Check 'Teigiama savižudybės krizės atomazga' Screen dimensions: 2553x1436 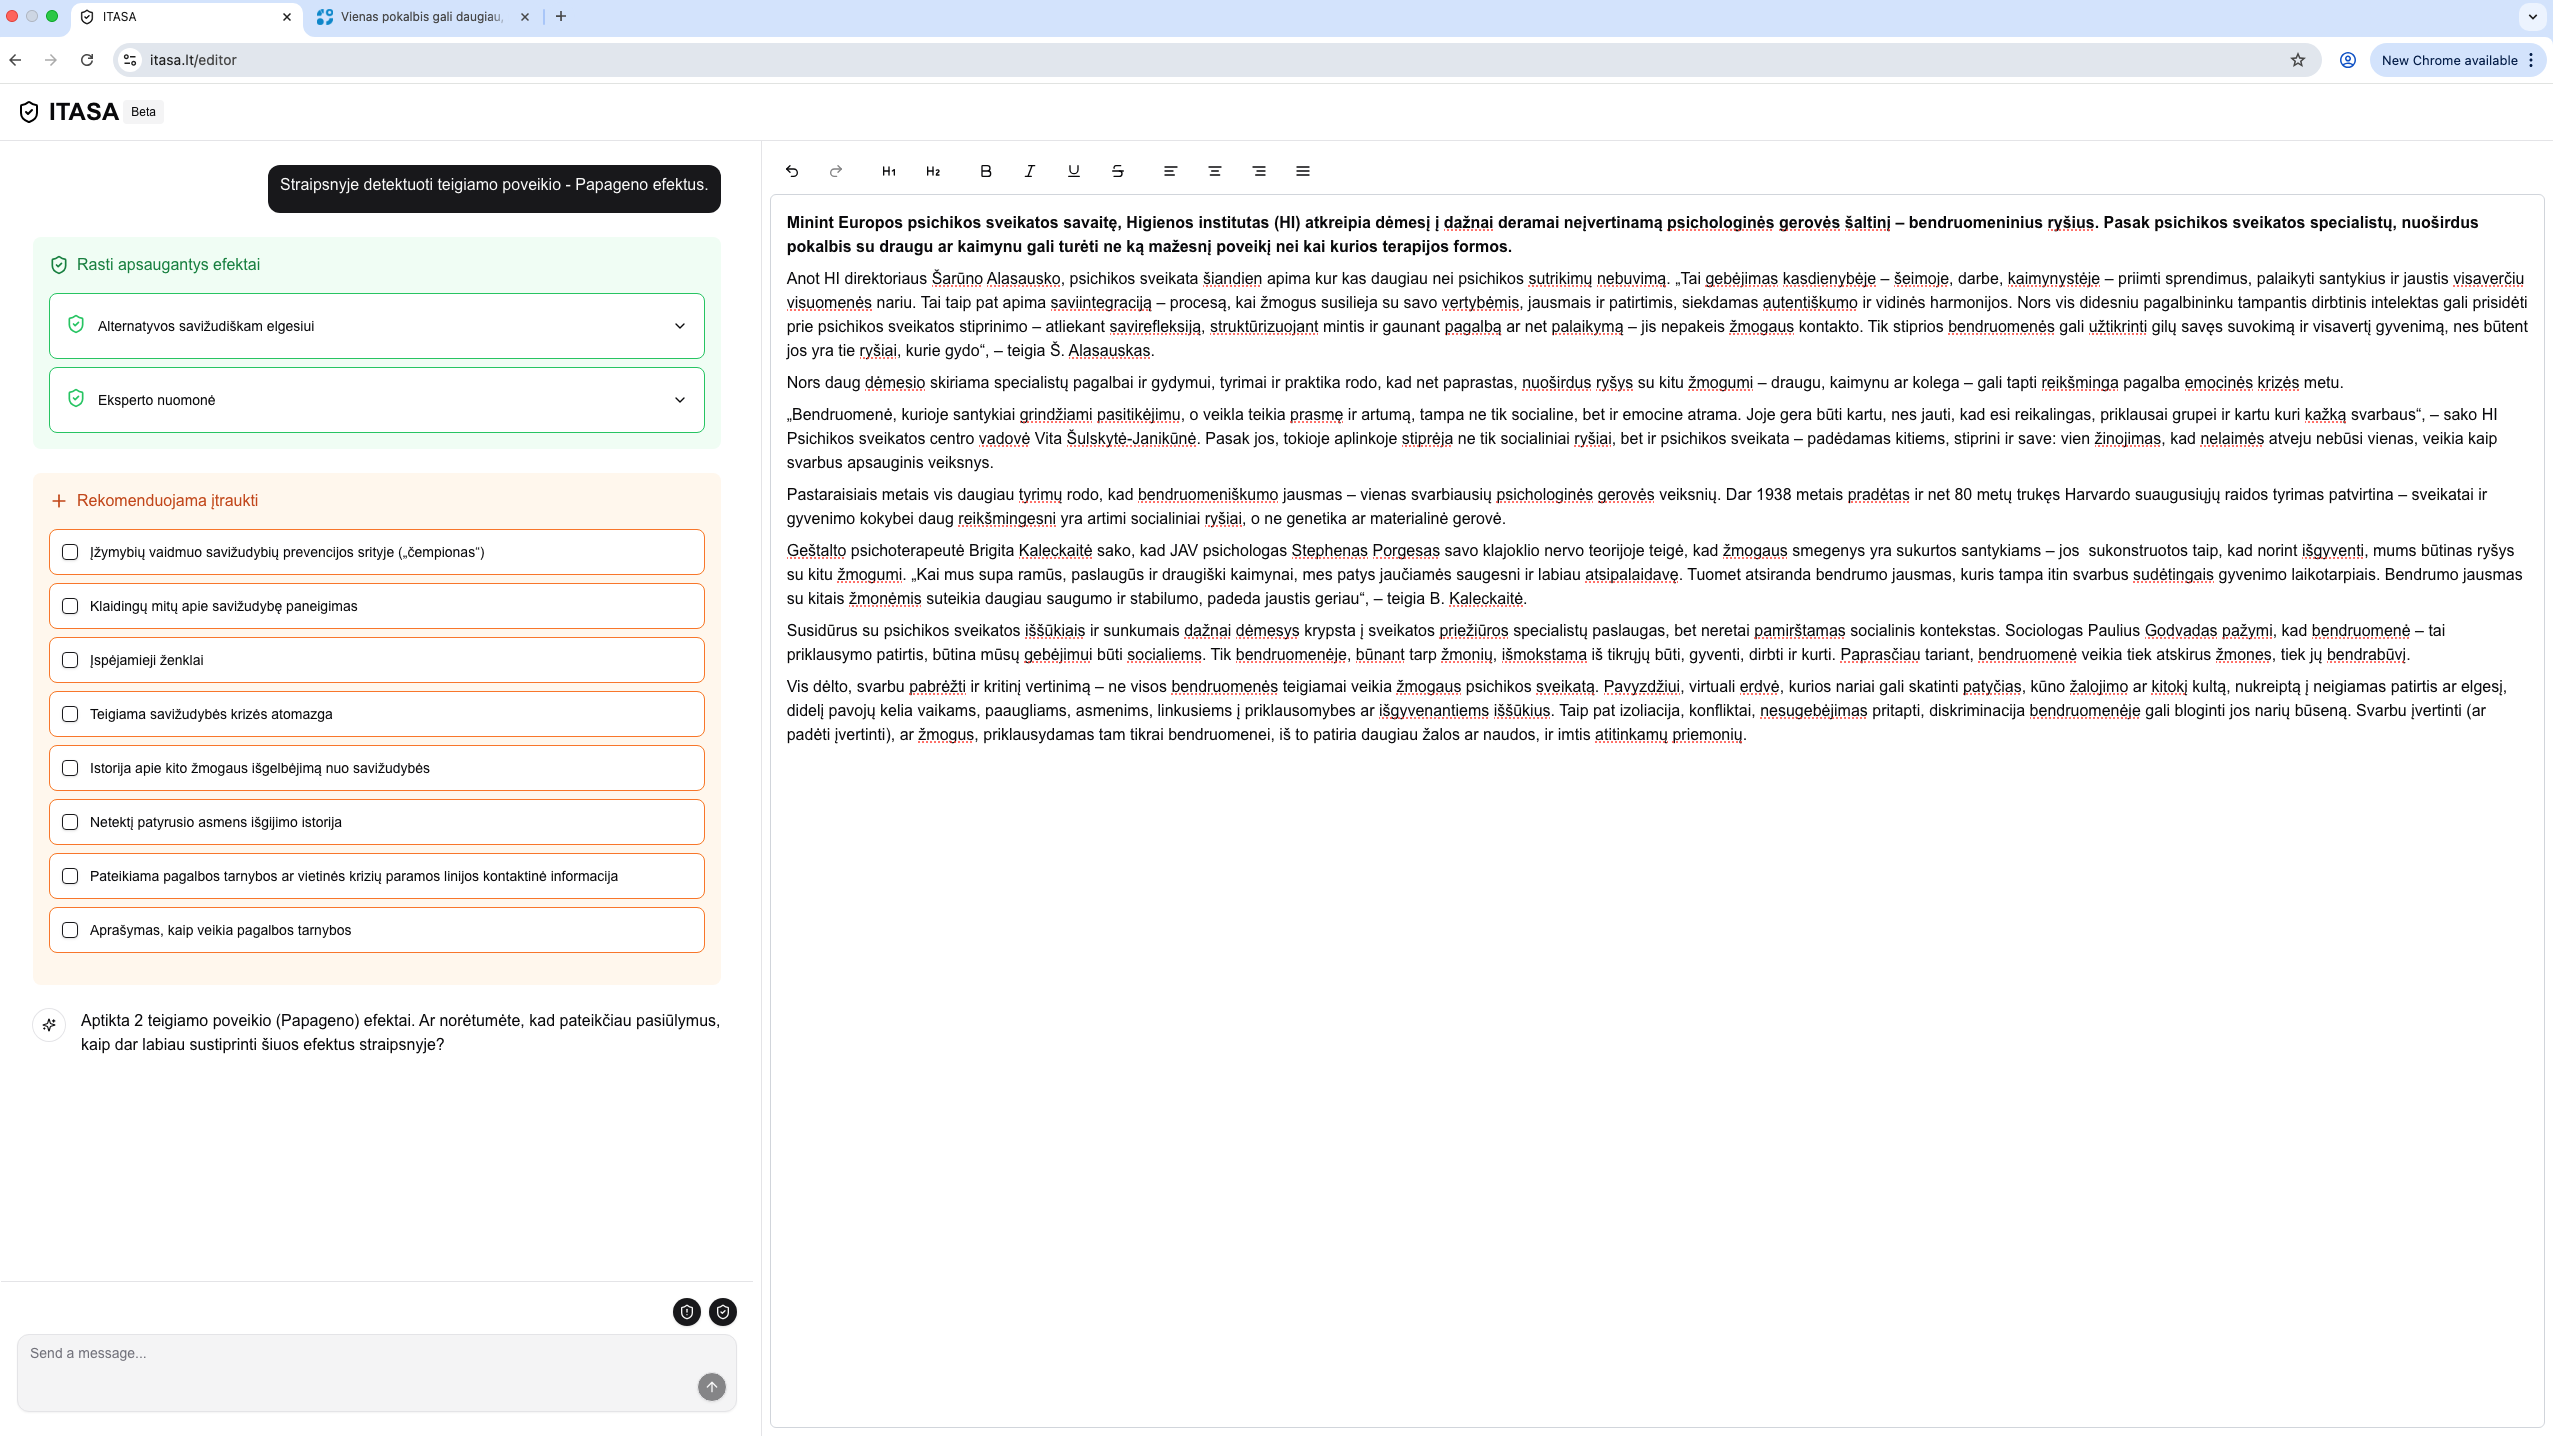coord(70,714)
